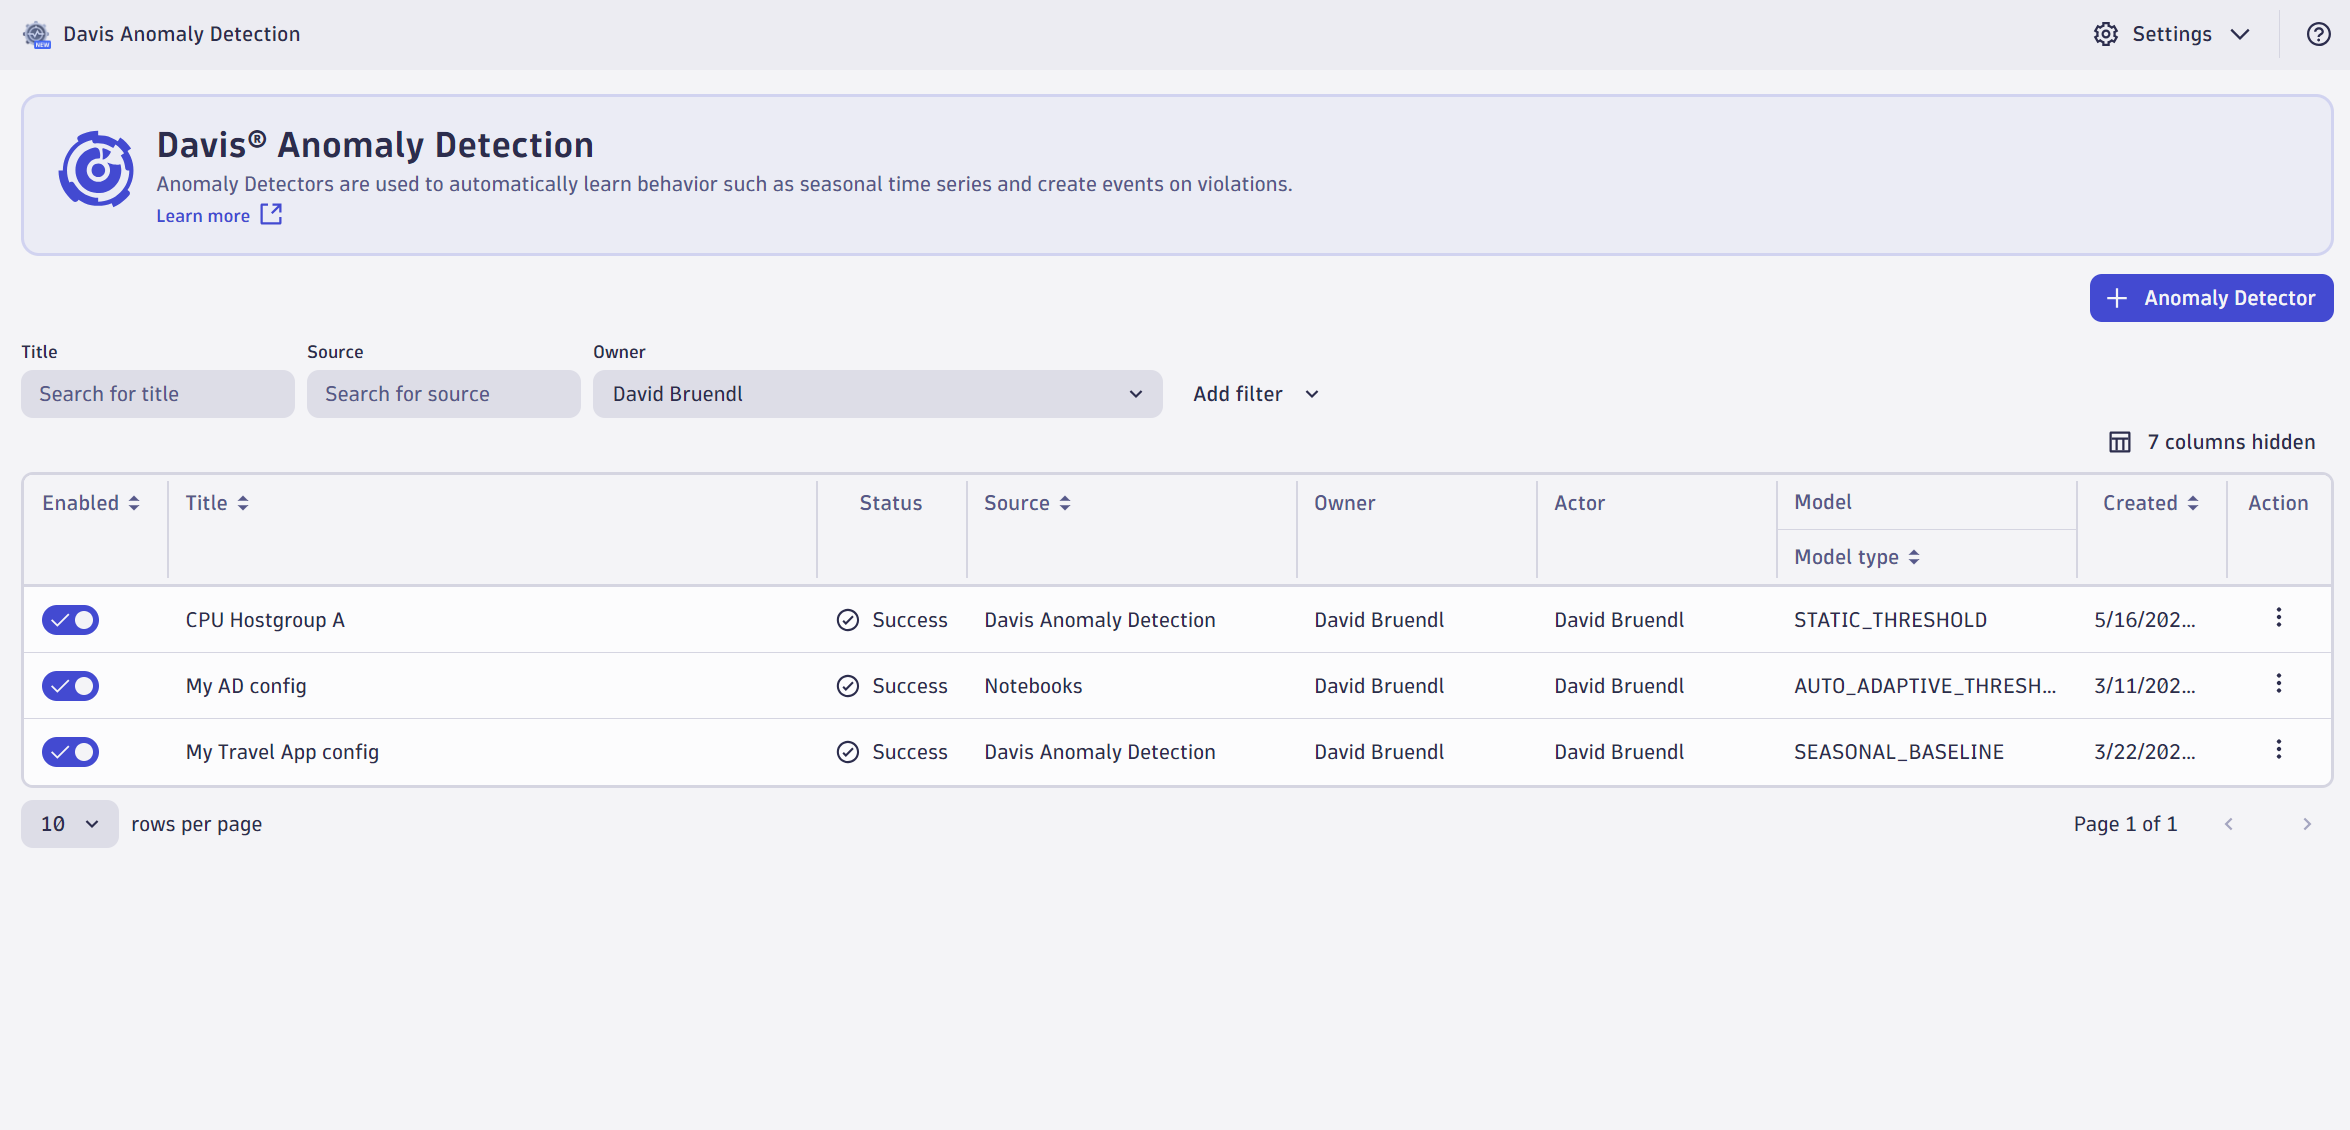Screen dimensions: 2350x1130
Task: Disable the My Travel App config detector
Action: tap(70, 752)
